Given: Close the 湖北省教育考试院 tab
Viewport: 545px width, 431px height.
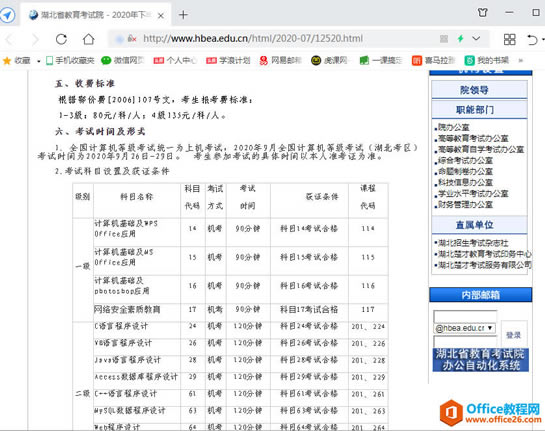Looking at the screenshot, I should (161, 16).
